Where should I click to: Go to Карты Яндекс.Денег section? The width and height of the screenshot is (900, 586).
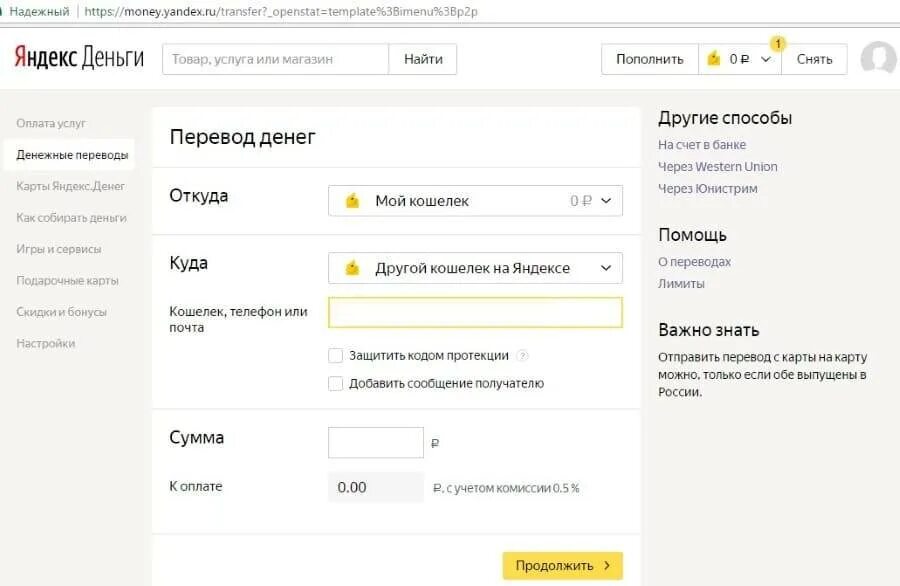70,186
